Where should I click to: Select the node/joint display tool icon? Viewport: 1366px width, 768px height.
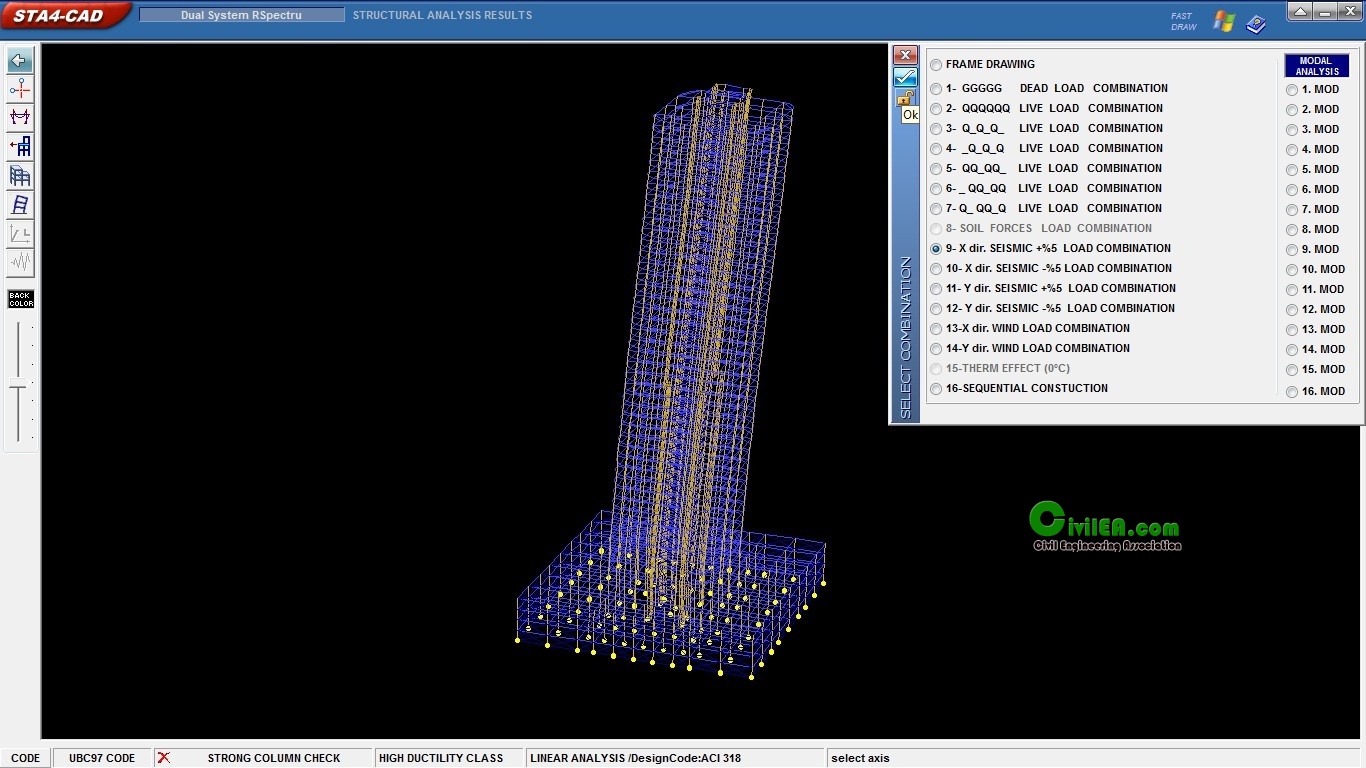pos(20,89)
